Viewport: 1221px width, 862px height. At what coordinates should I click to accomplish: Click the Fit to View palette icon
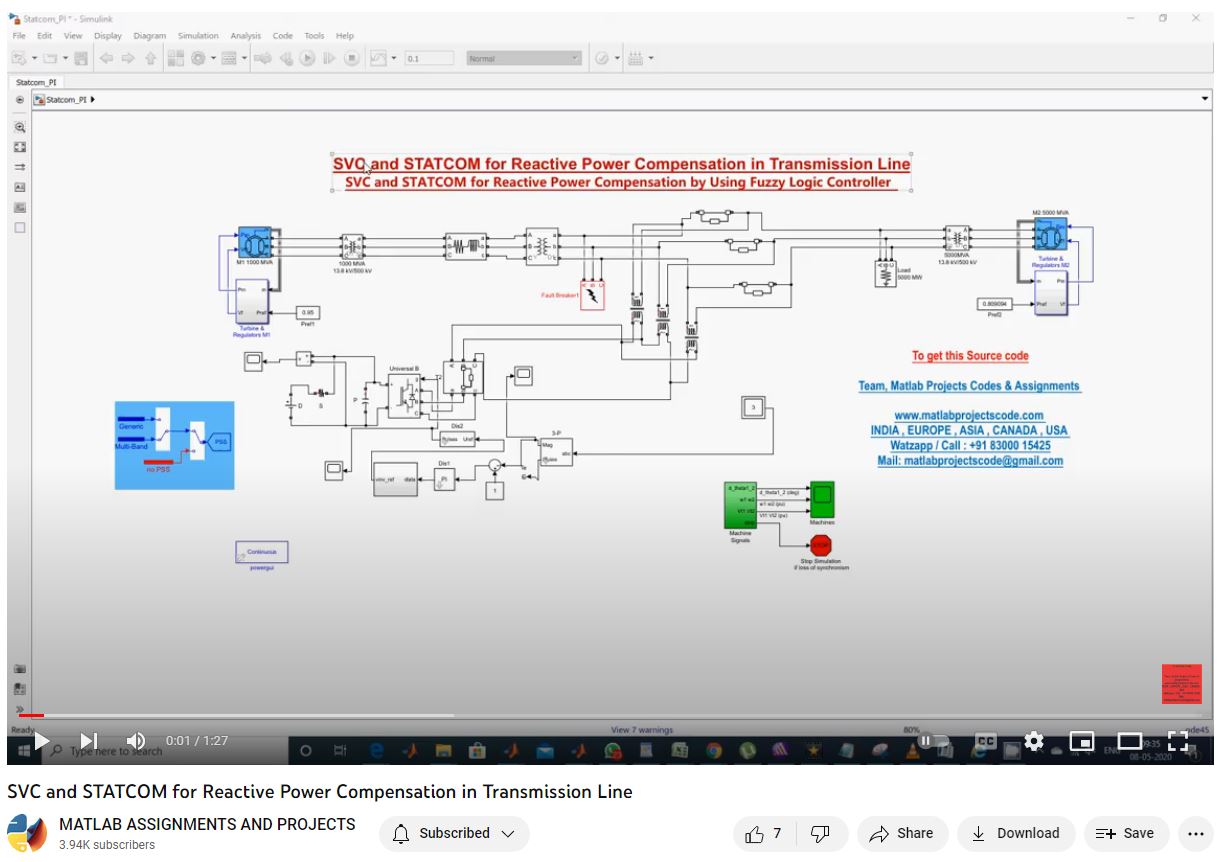[19, 147]
